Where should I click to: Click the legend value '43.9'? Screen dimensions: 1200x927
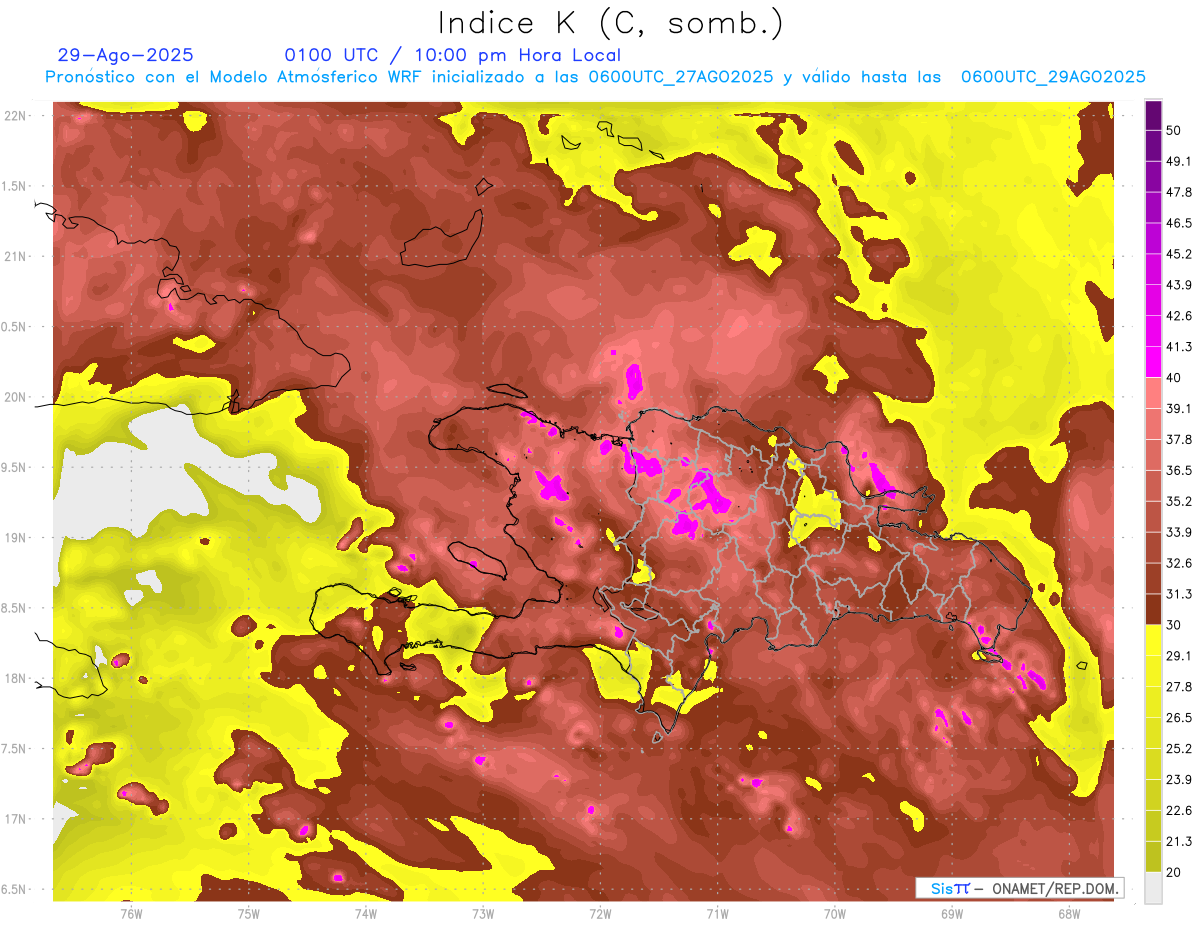(1178, 285)
